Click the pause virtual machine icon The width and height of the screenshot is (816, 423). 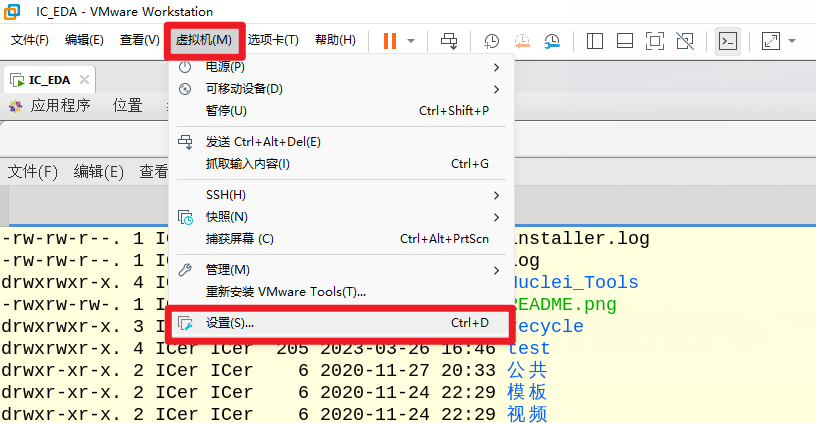point(390,41)
